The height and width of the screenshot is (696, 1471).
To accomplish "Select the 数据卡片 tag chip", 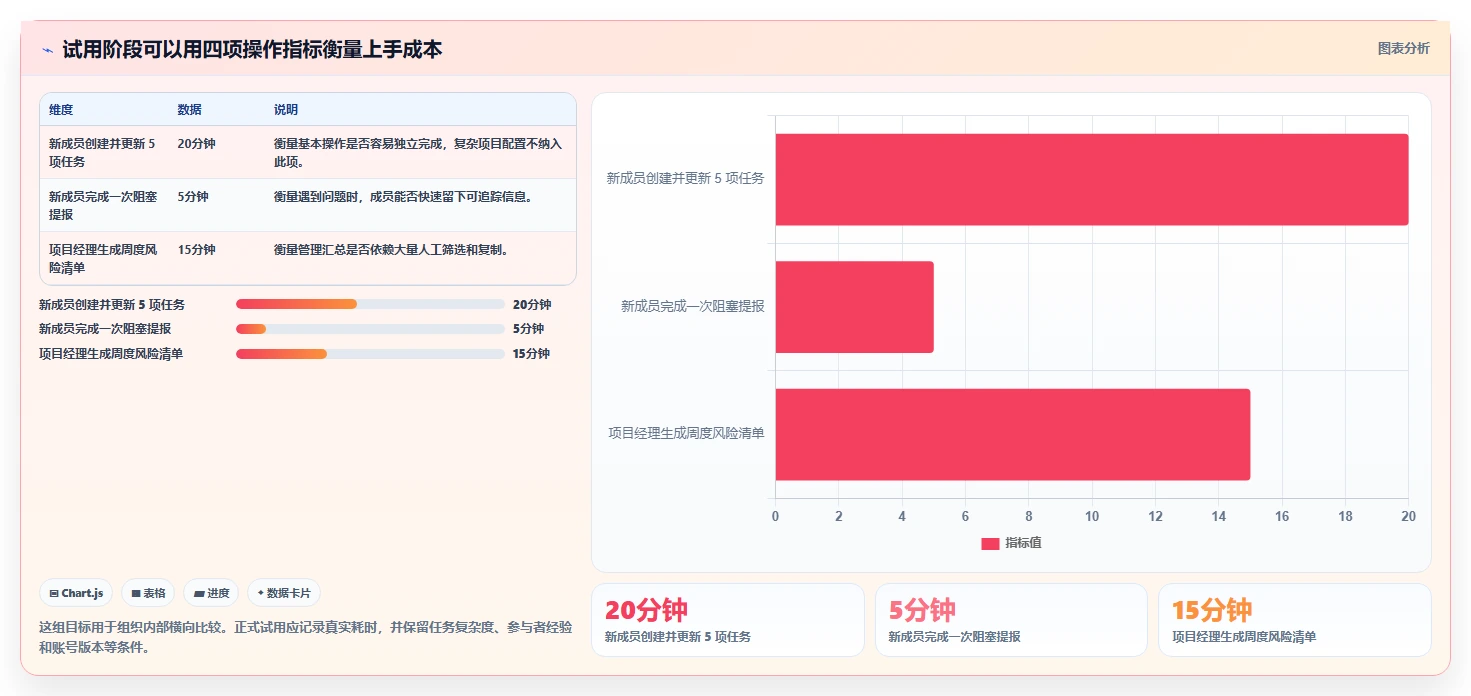I will [x=284, y=593].
